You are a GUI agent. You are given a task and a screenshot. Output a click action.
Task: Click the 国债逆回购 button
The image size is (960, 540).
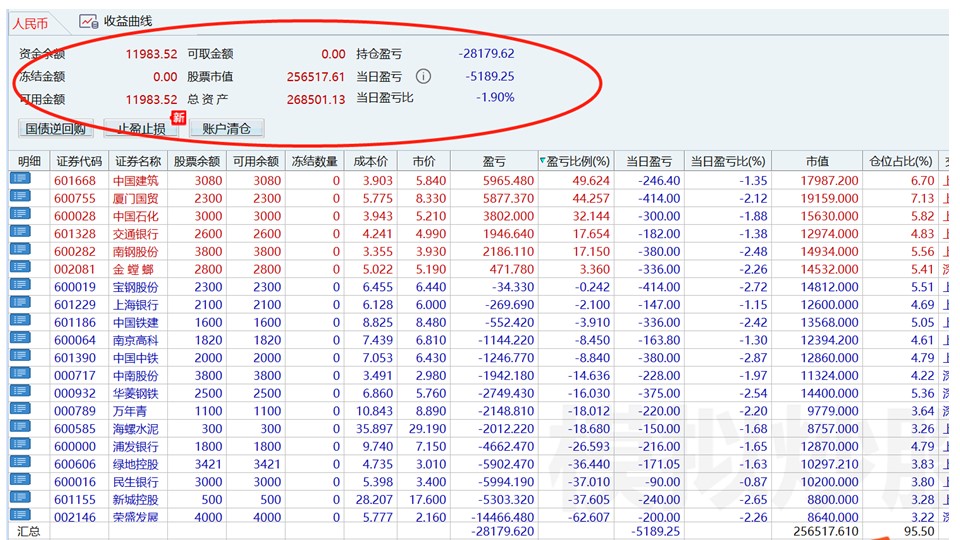click(56, 129)
